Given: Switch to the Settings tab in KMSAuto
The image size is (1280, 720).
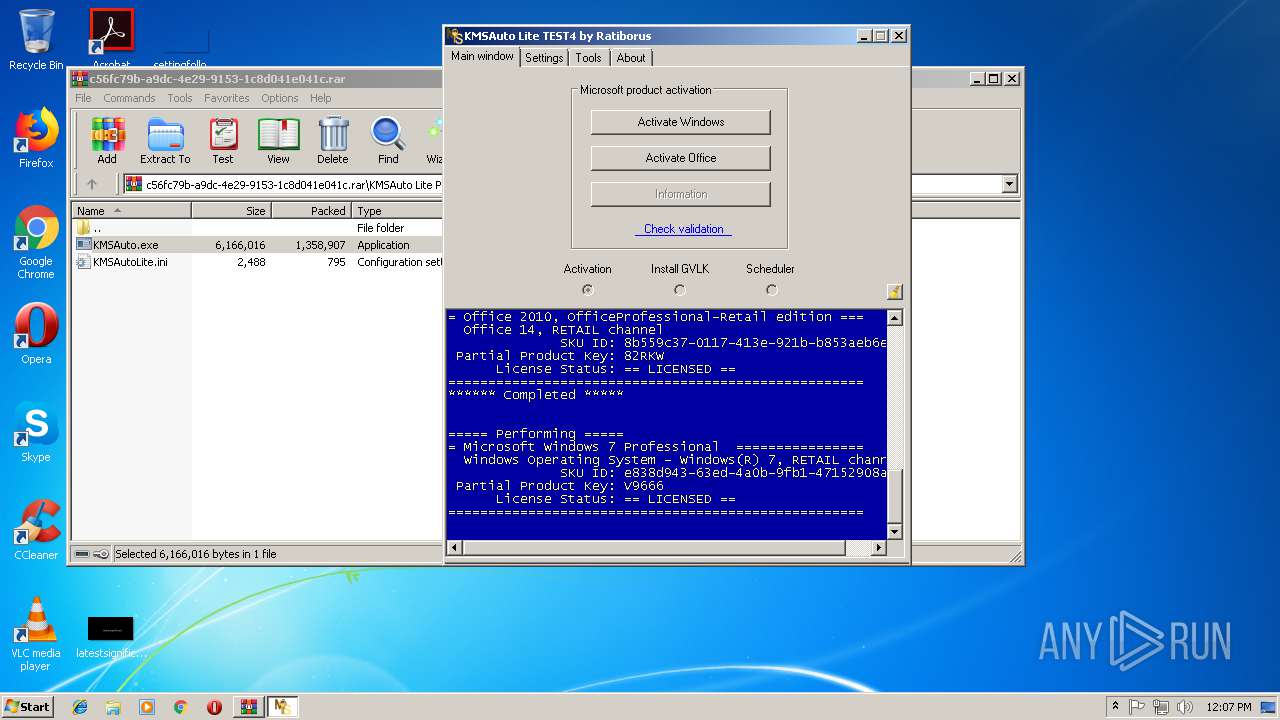Looking at the screenshot, I should point(544,58).
